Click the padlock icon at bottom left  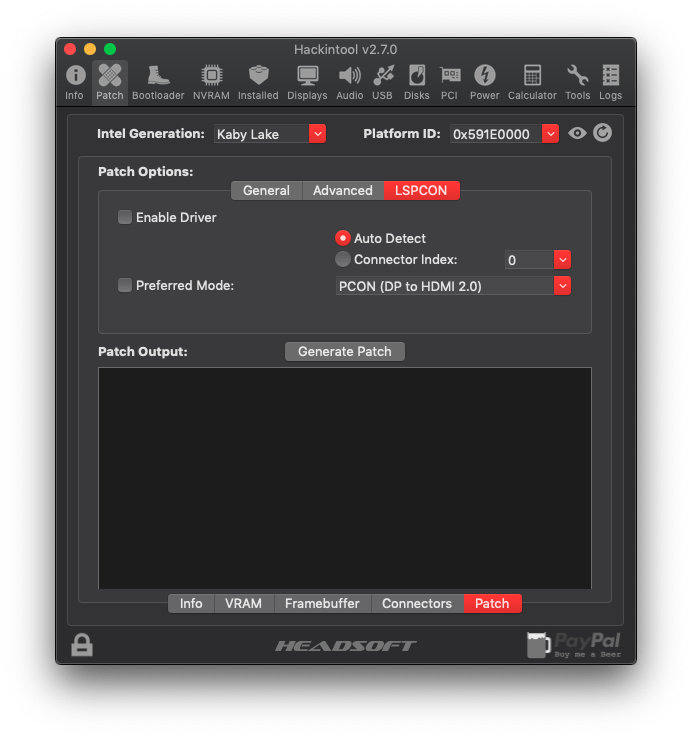coord(82,645)
